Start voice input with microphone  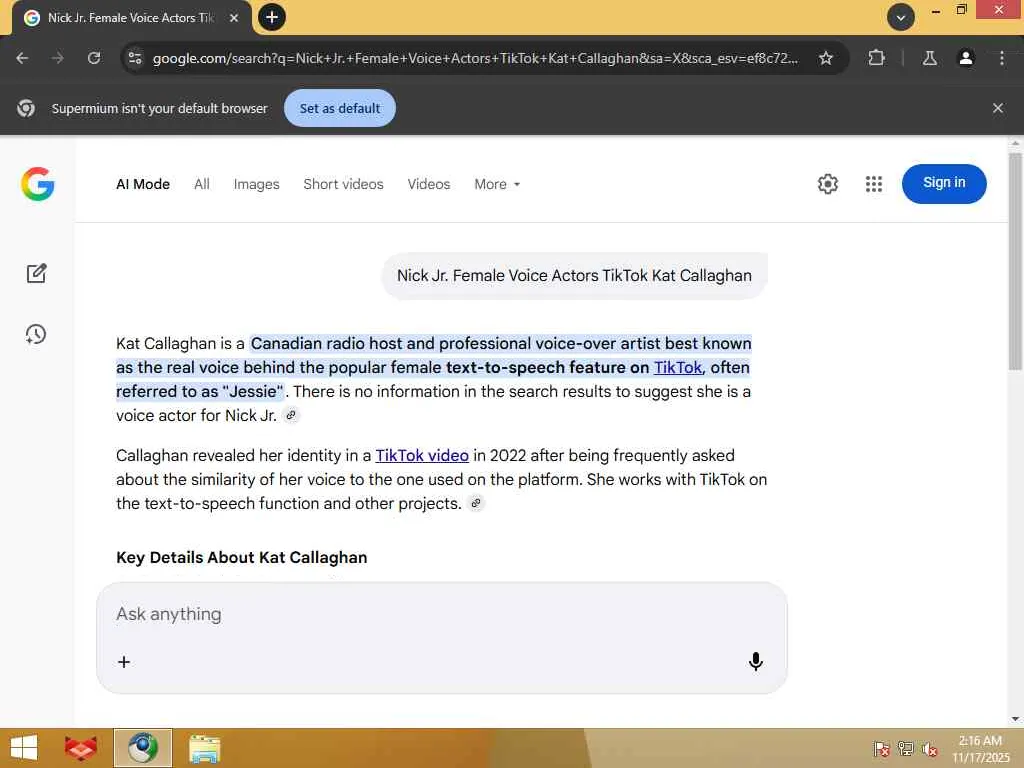756,662
